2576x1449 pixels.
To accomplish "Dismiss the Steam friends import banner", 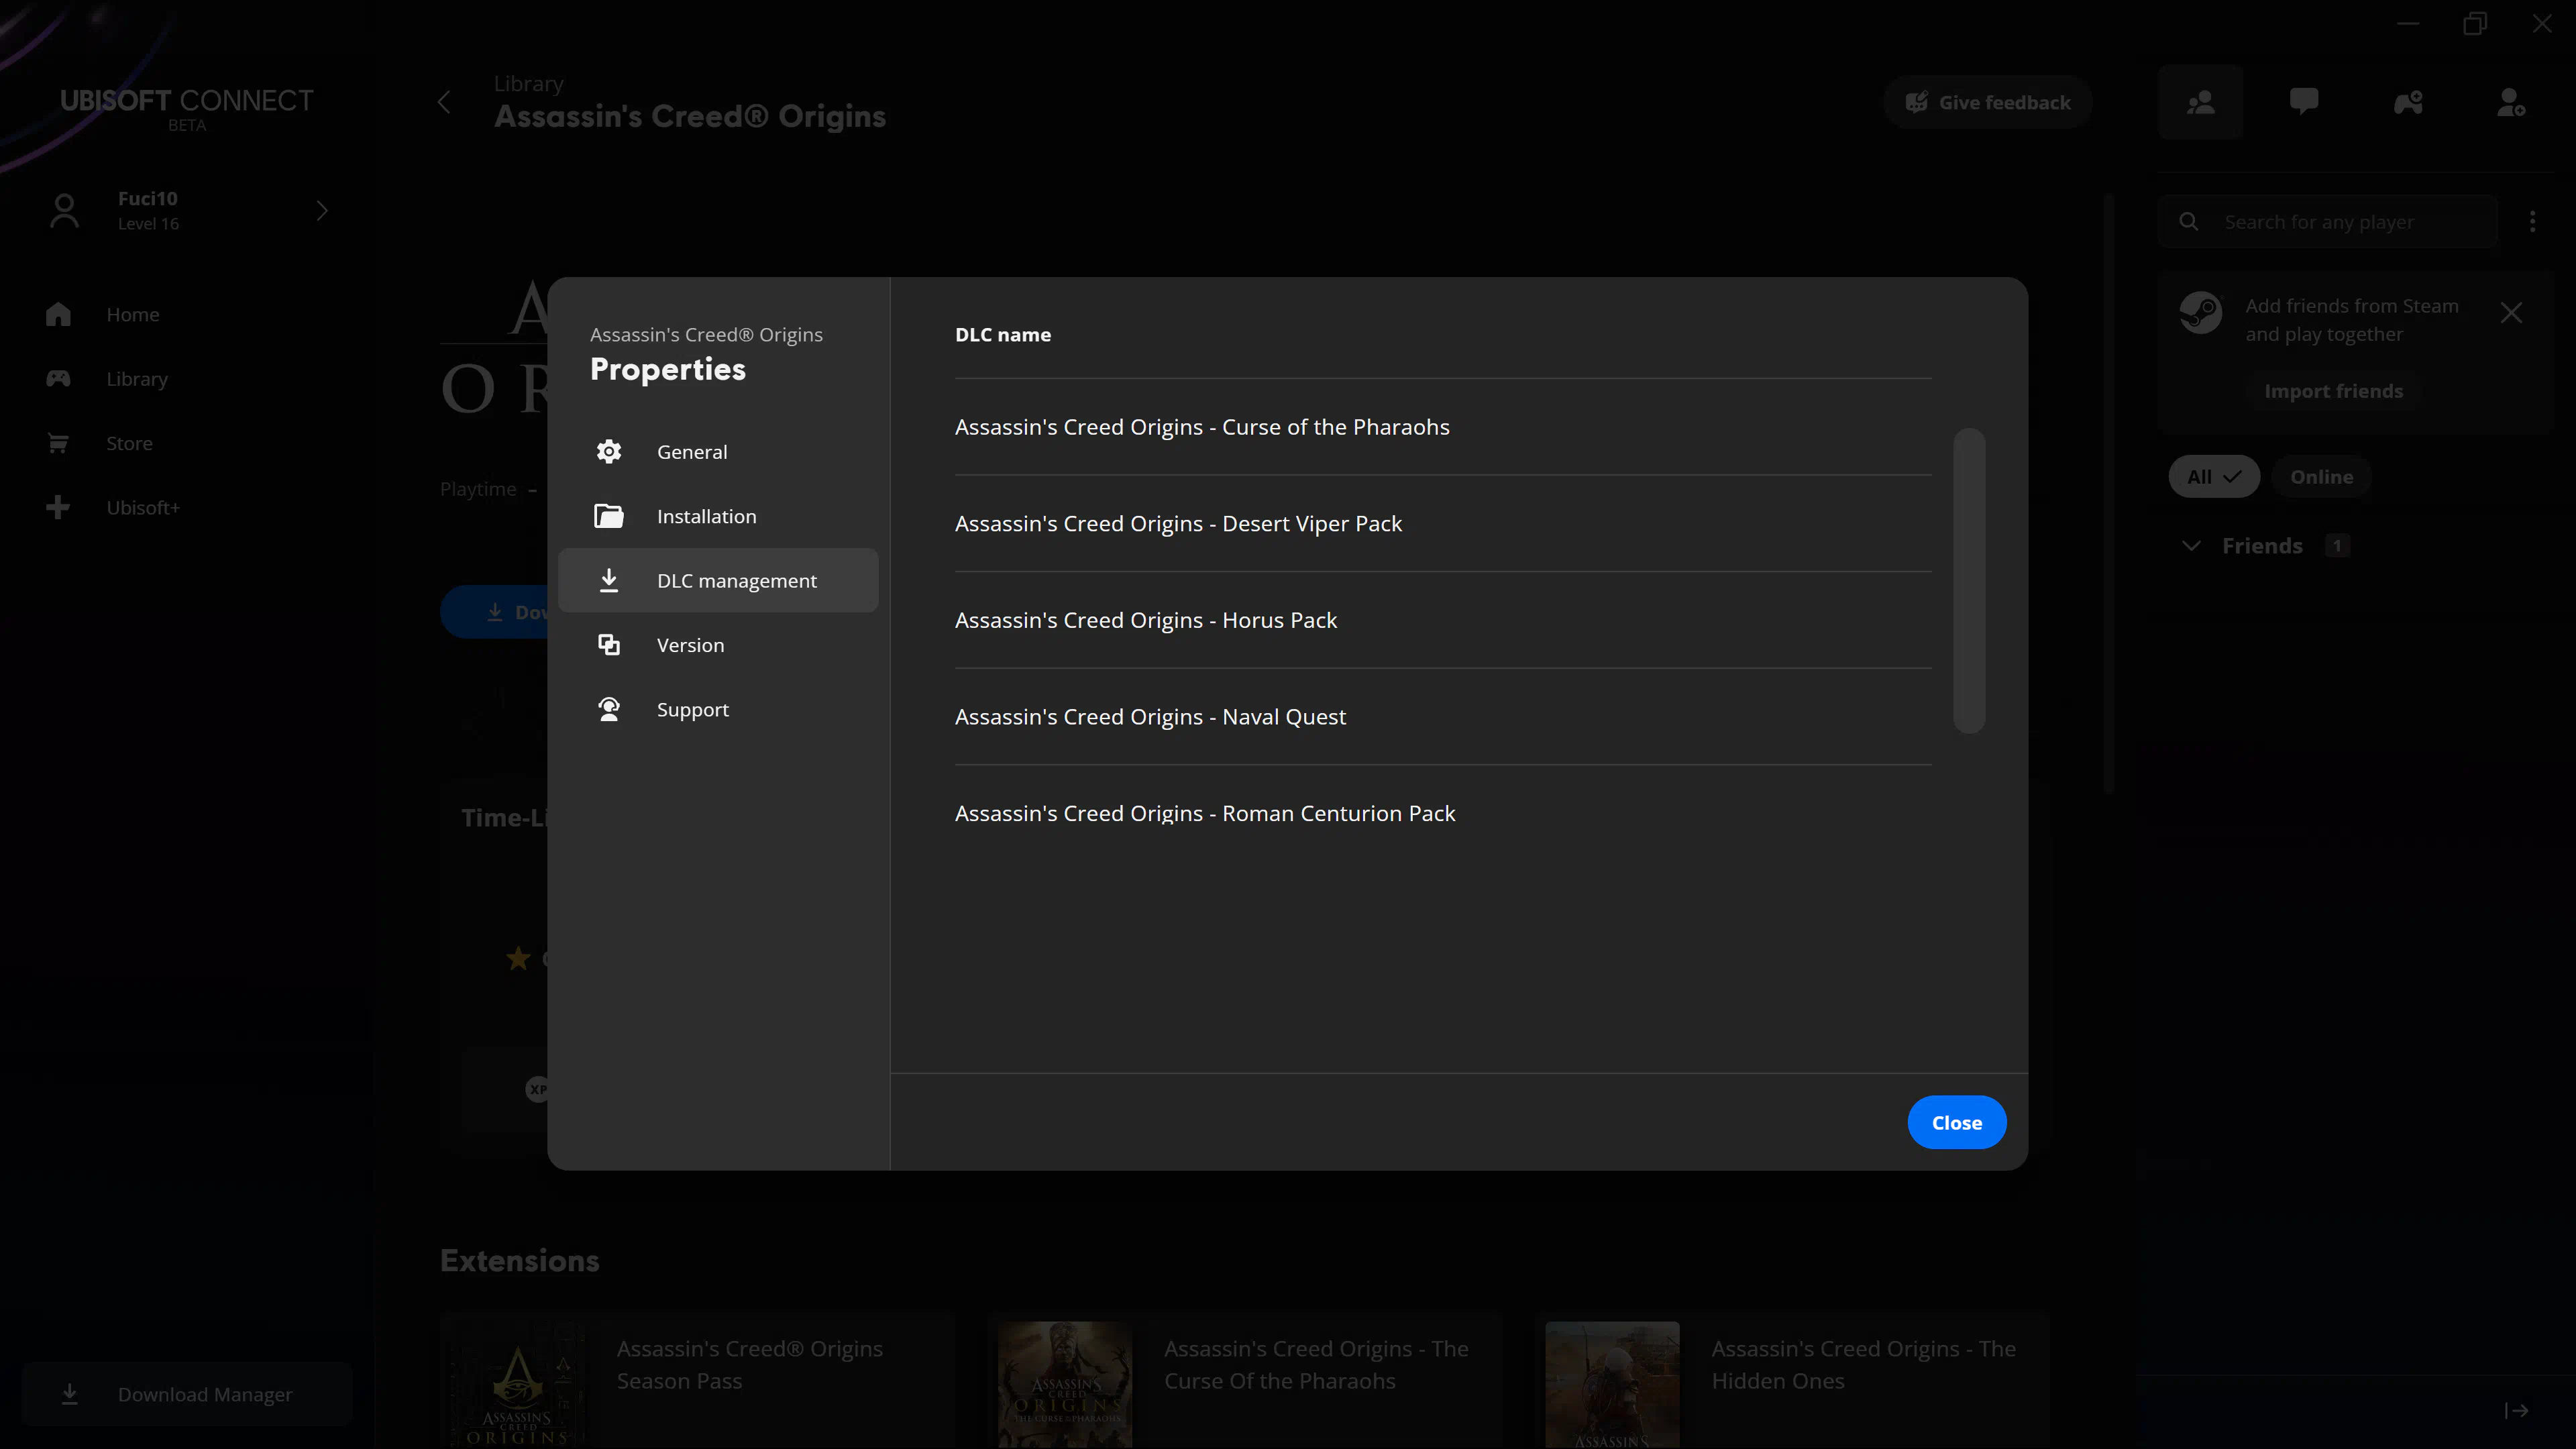I will (x=2511, y=313).
